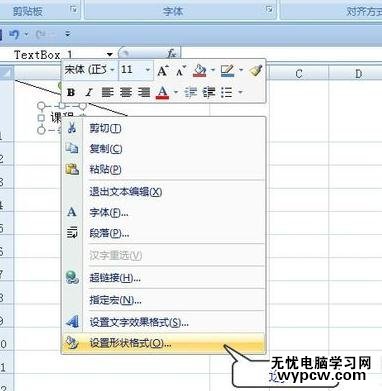The height and width of the screenshot is (391, 382).
Task: Decrease indent in mini toolbar
Action: (191, 92)
